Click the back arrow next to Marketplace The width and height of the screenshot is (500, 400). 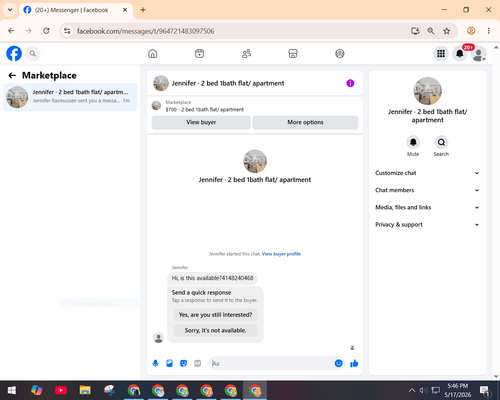(x=12, y=75)
